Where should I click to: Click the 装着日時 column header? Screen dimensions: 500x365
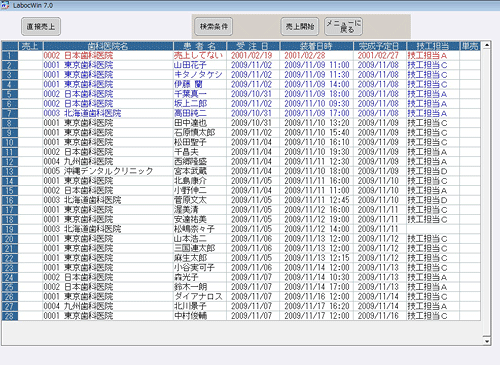(316, 46)
